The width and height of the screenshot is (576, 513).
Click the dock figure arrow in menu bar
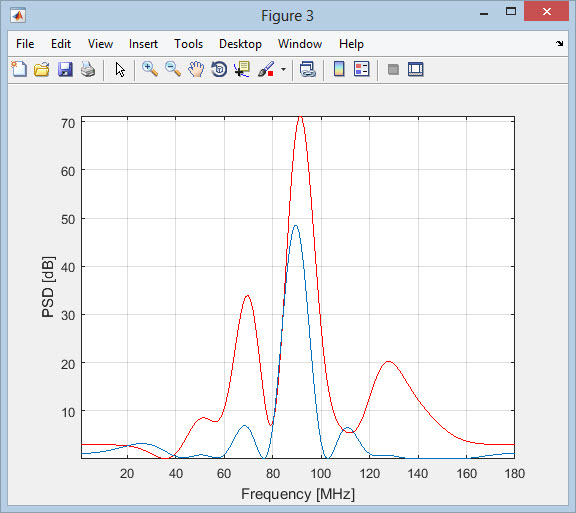(x=559, y=43)
